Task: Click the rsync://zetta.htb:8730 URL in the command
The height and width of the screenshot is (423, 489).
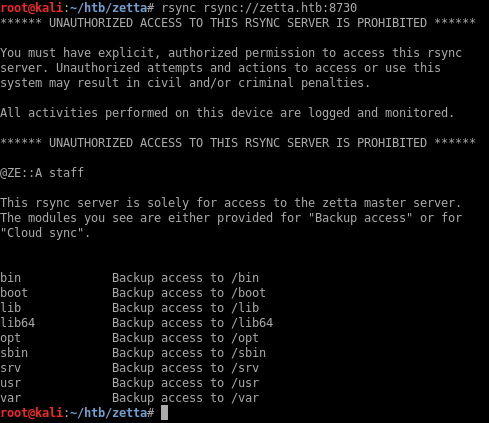Action: pyautogui.click(x=280, y=8)
